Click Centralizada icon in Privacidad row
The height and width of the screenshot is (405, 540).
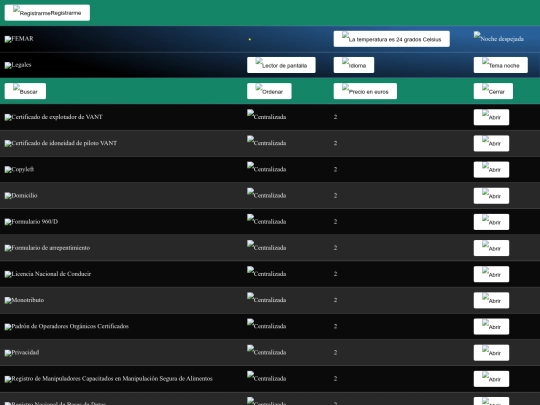coord(267,351)
